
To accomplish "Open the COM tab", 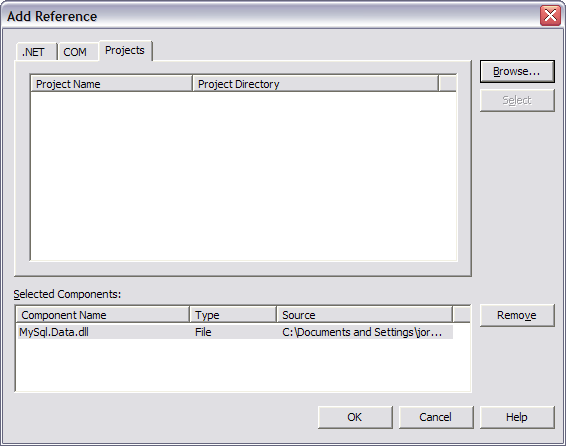I will (x=77, y=52).
